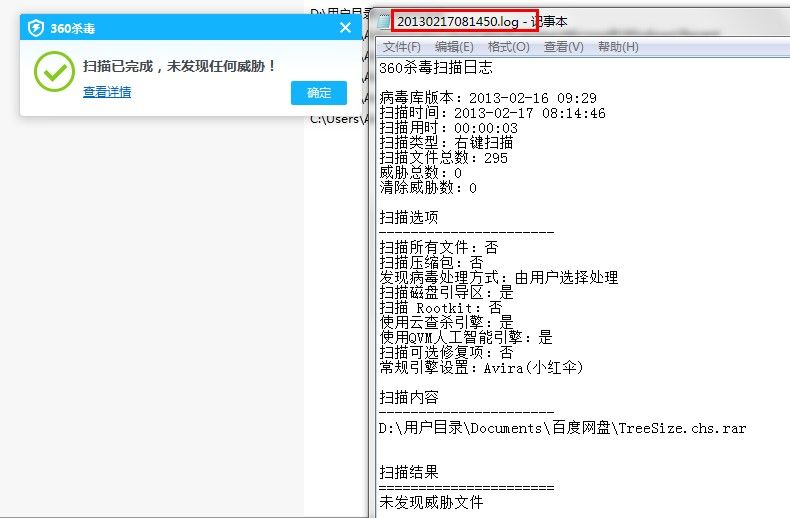The width and height of the screenshot is (790, 518).
Task: Click the 扫描所有文件：否 line
Action: [x=438, y=247]
